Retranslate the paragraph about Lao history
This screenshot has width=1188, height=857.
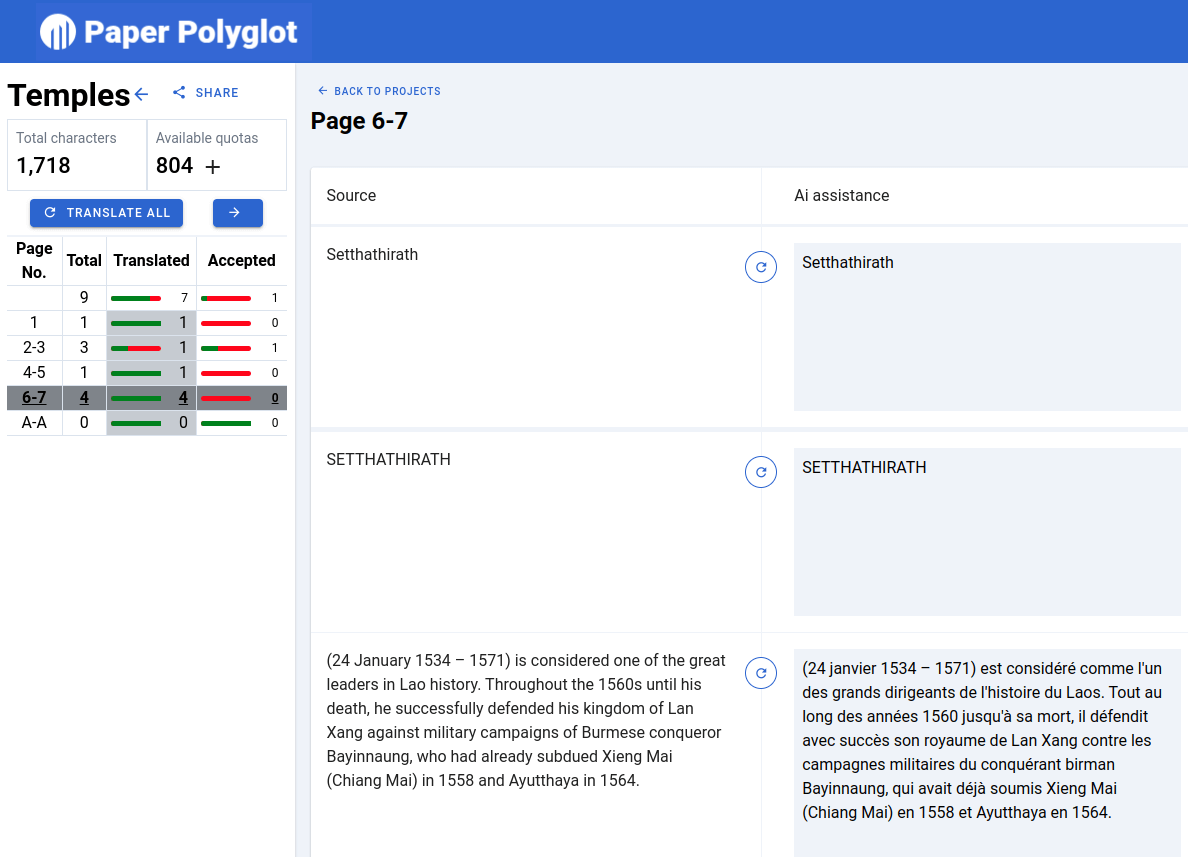(x=760, y=673)
